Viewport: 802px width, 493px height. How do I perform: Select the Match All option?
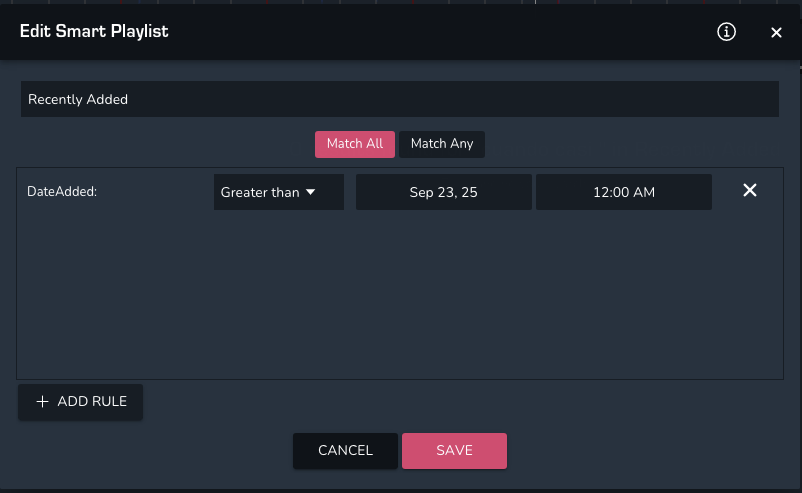coord(355,144)
